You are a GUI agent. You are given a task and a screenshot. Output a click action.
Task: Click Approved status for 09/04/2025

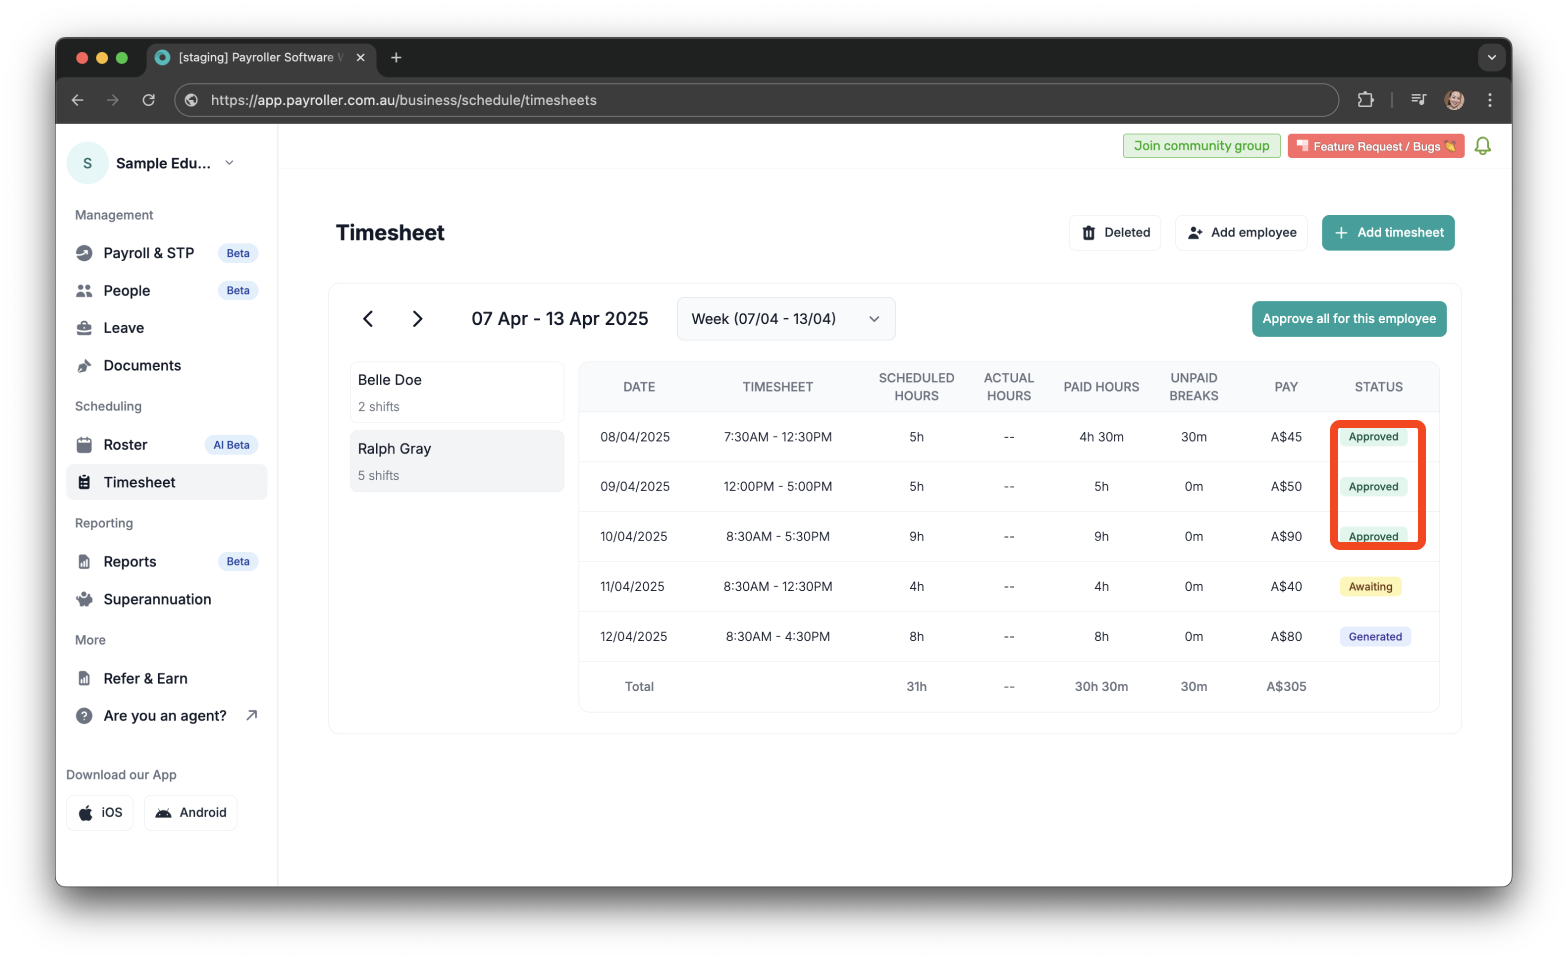[x=1373, y=487]
